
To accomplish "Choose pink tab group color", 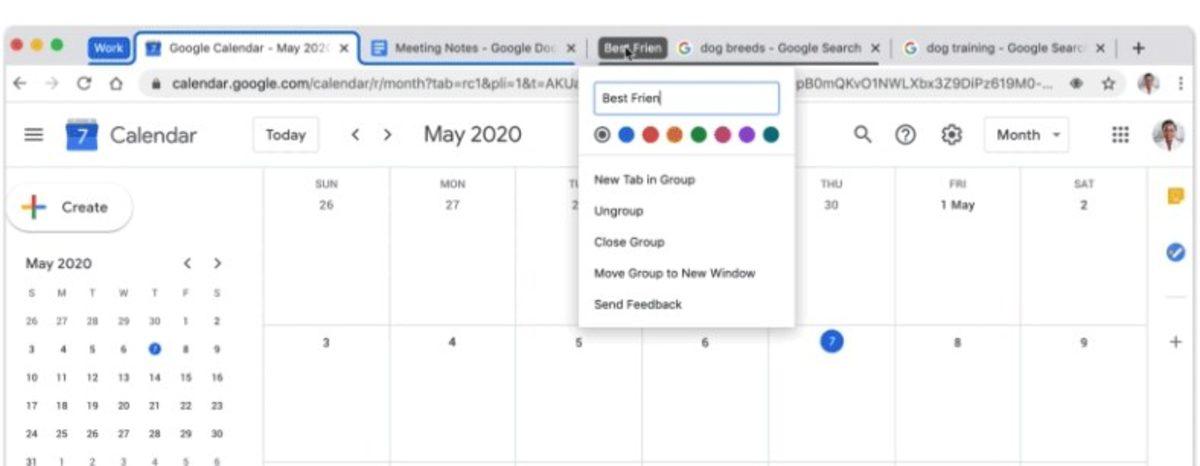I will [722, 135].
